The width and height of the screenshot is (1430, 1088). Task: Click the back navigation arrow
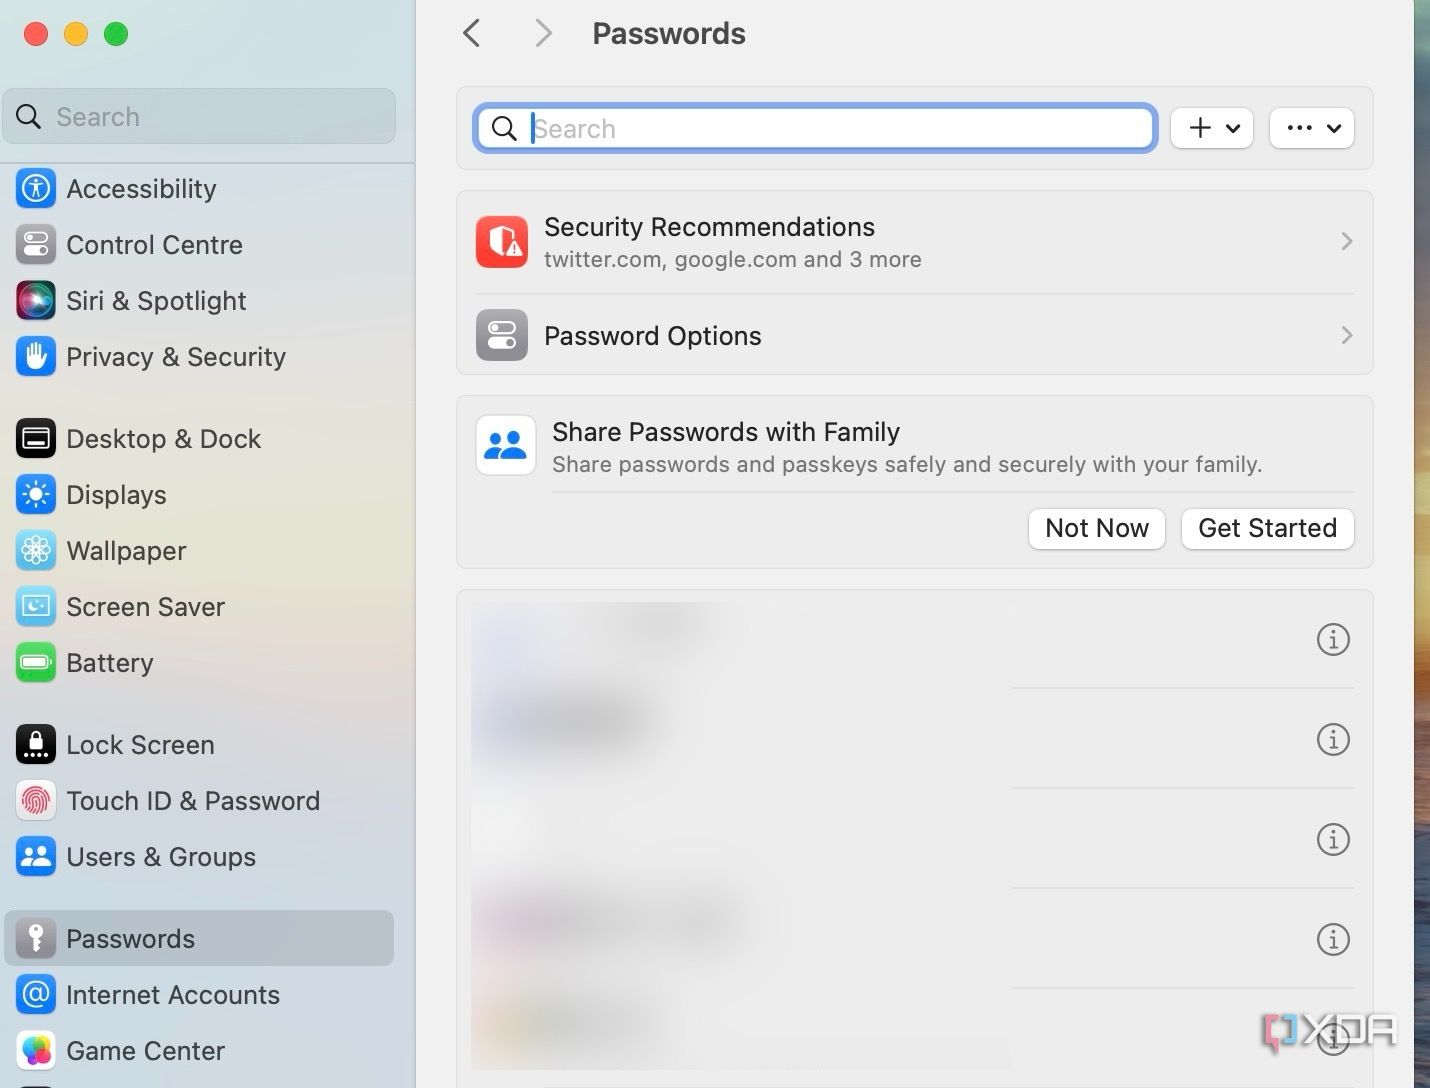(x=471, y=33)
